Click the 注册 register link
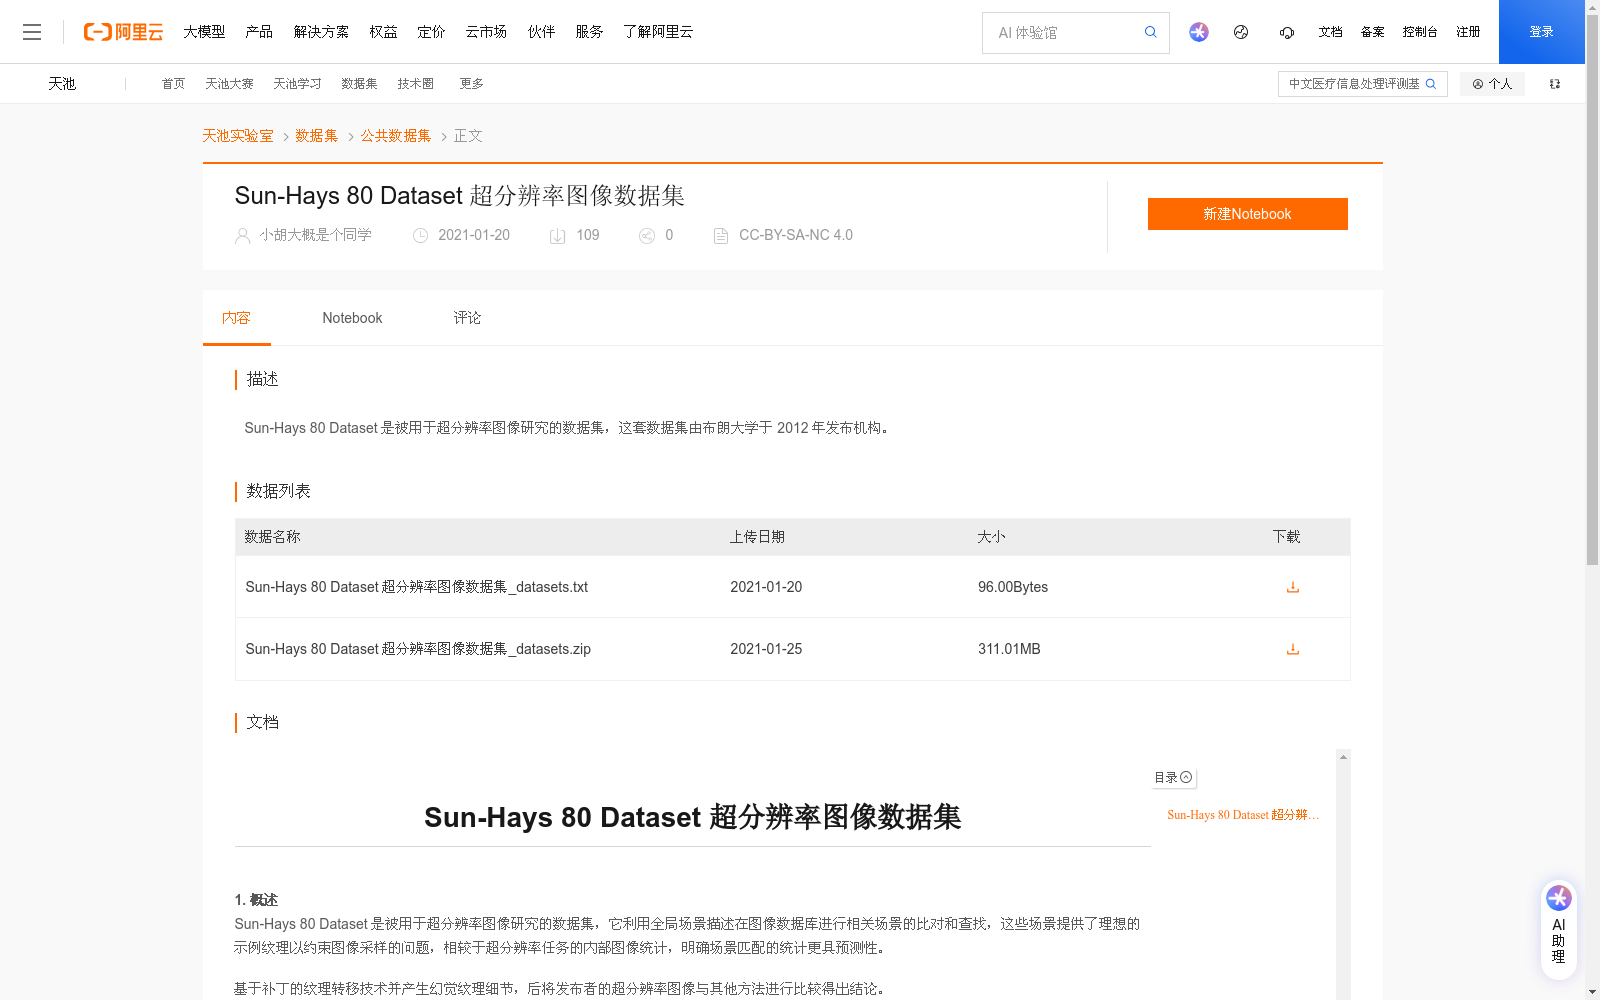 pos(1468,32)
